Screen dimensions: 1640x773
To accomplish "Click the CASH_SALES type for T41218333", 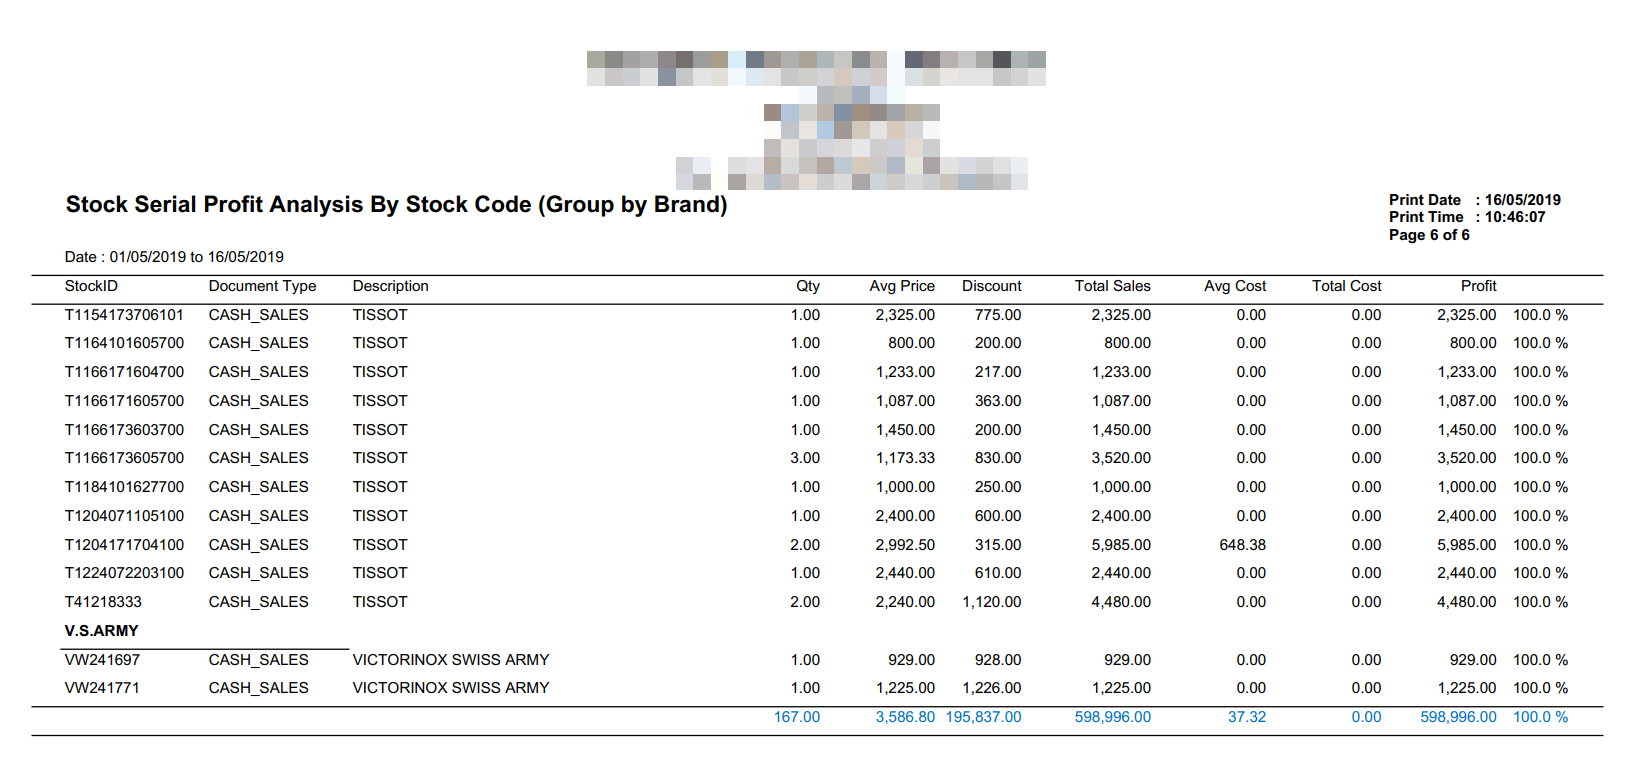I will pyautogui.click(x=259, y=602).
